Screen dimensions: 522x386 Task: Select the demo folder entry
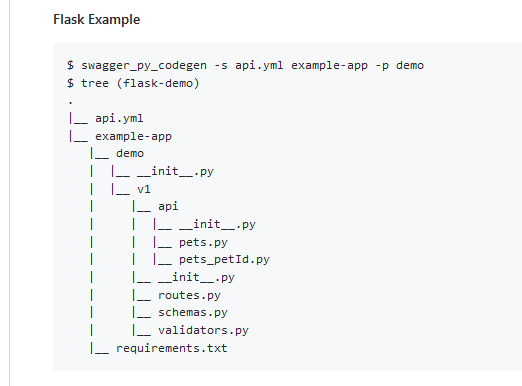(x=130, y=154)
